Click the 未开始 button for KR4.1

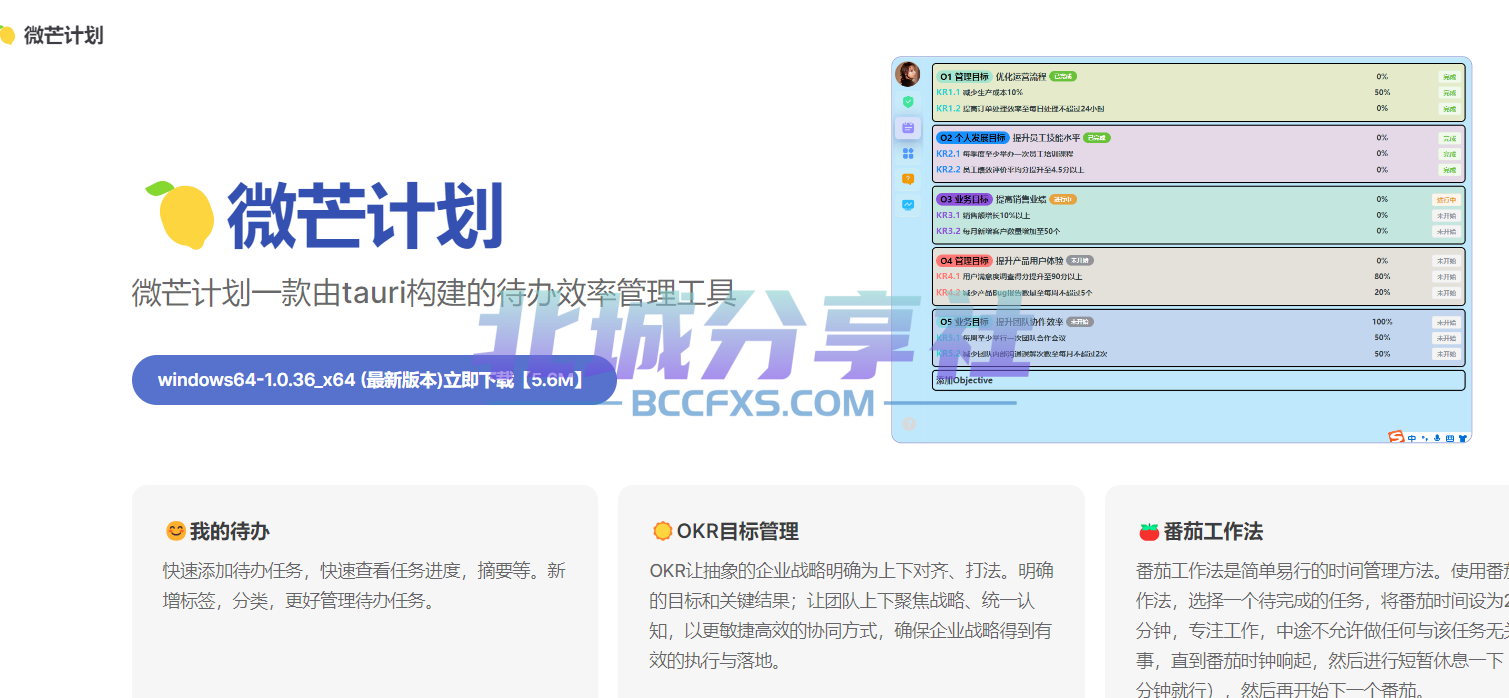1446,277
